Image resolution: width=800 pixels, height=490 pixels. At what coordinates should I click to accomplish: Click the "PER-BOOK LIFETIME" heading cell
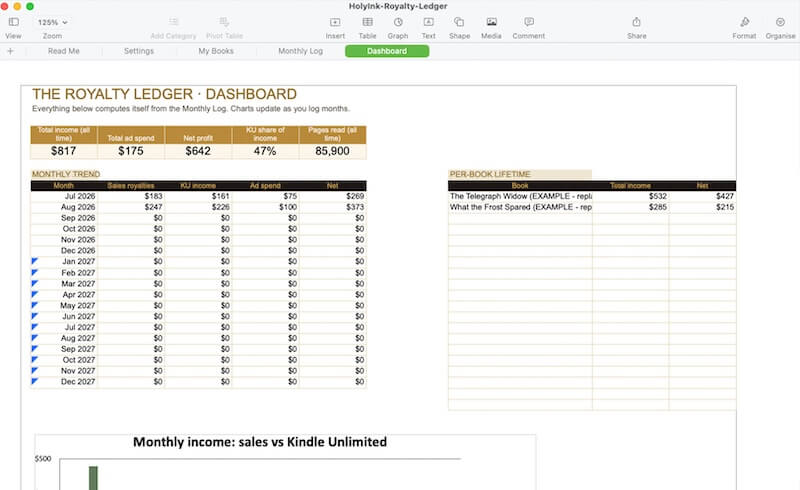(520, 174)
